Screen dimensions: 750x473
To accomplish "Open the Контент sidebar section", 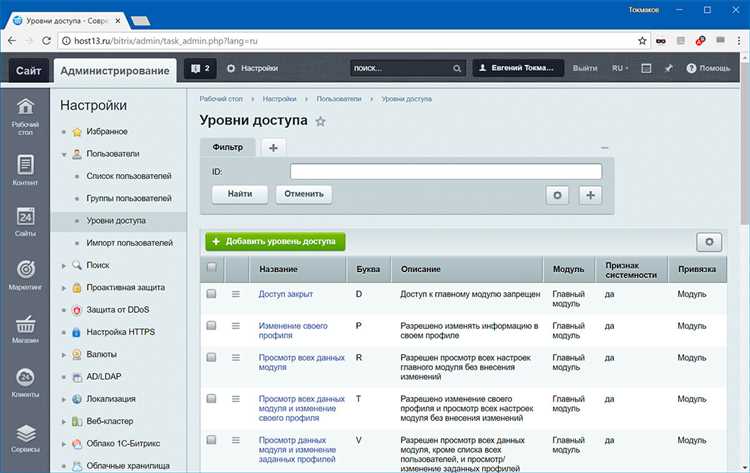I will pos(25,170).
